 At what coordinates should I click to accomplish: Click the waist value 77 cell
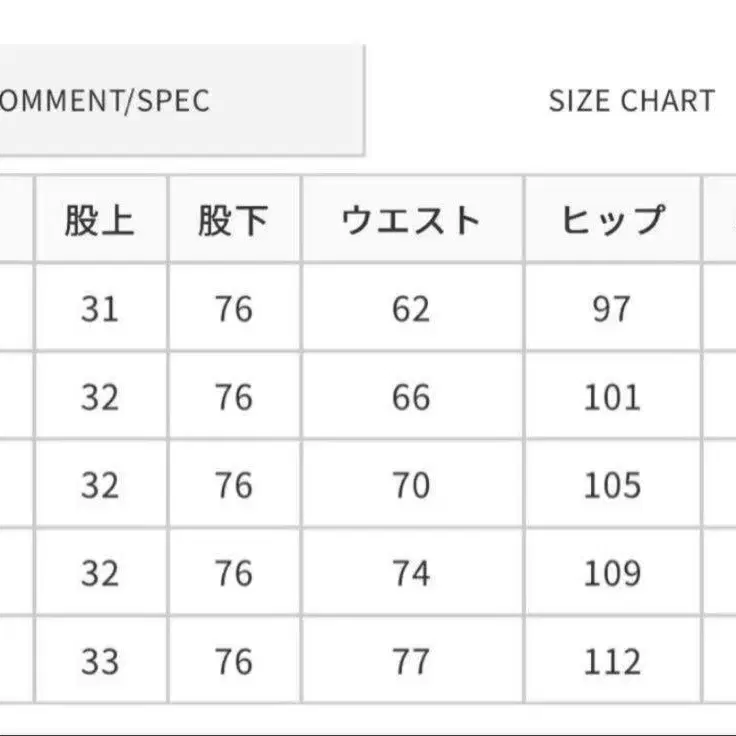[x=411, y=661]
